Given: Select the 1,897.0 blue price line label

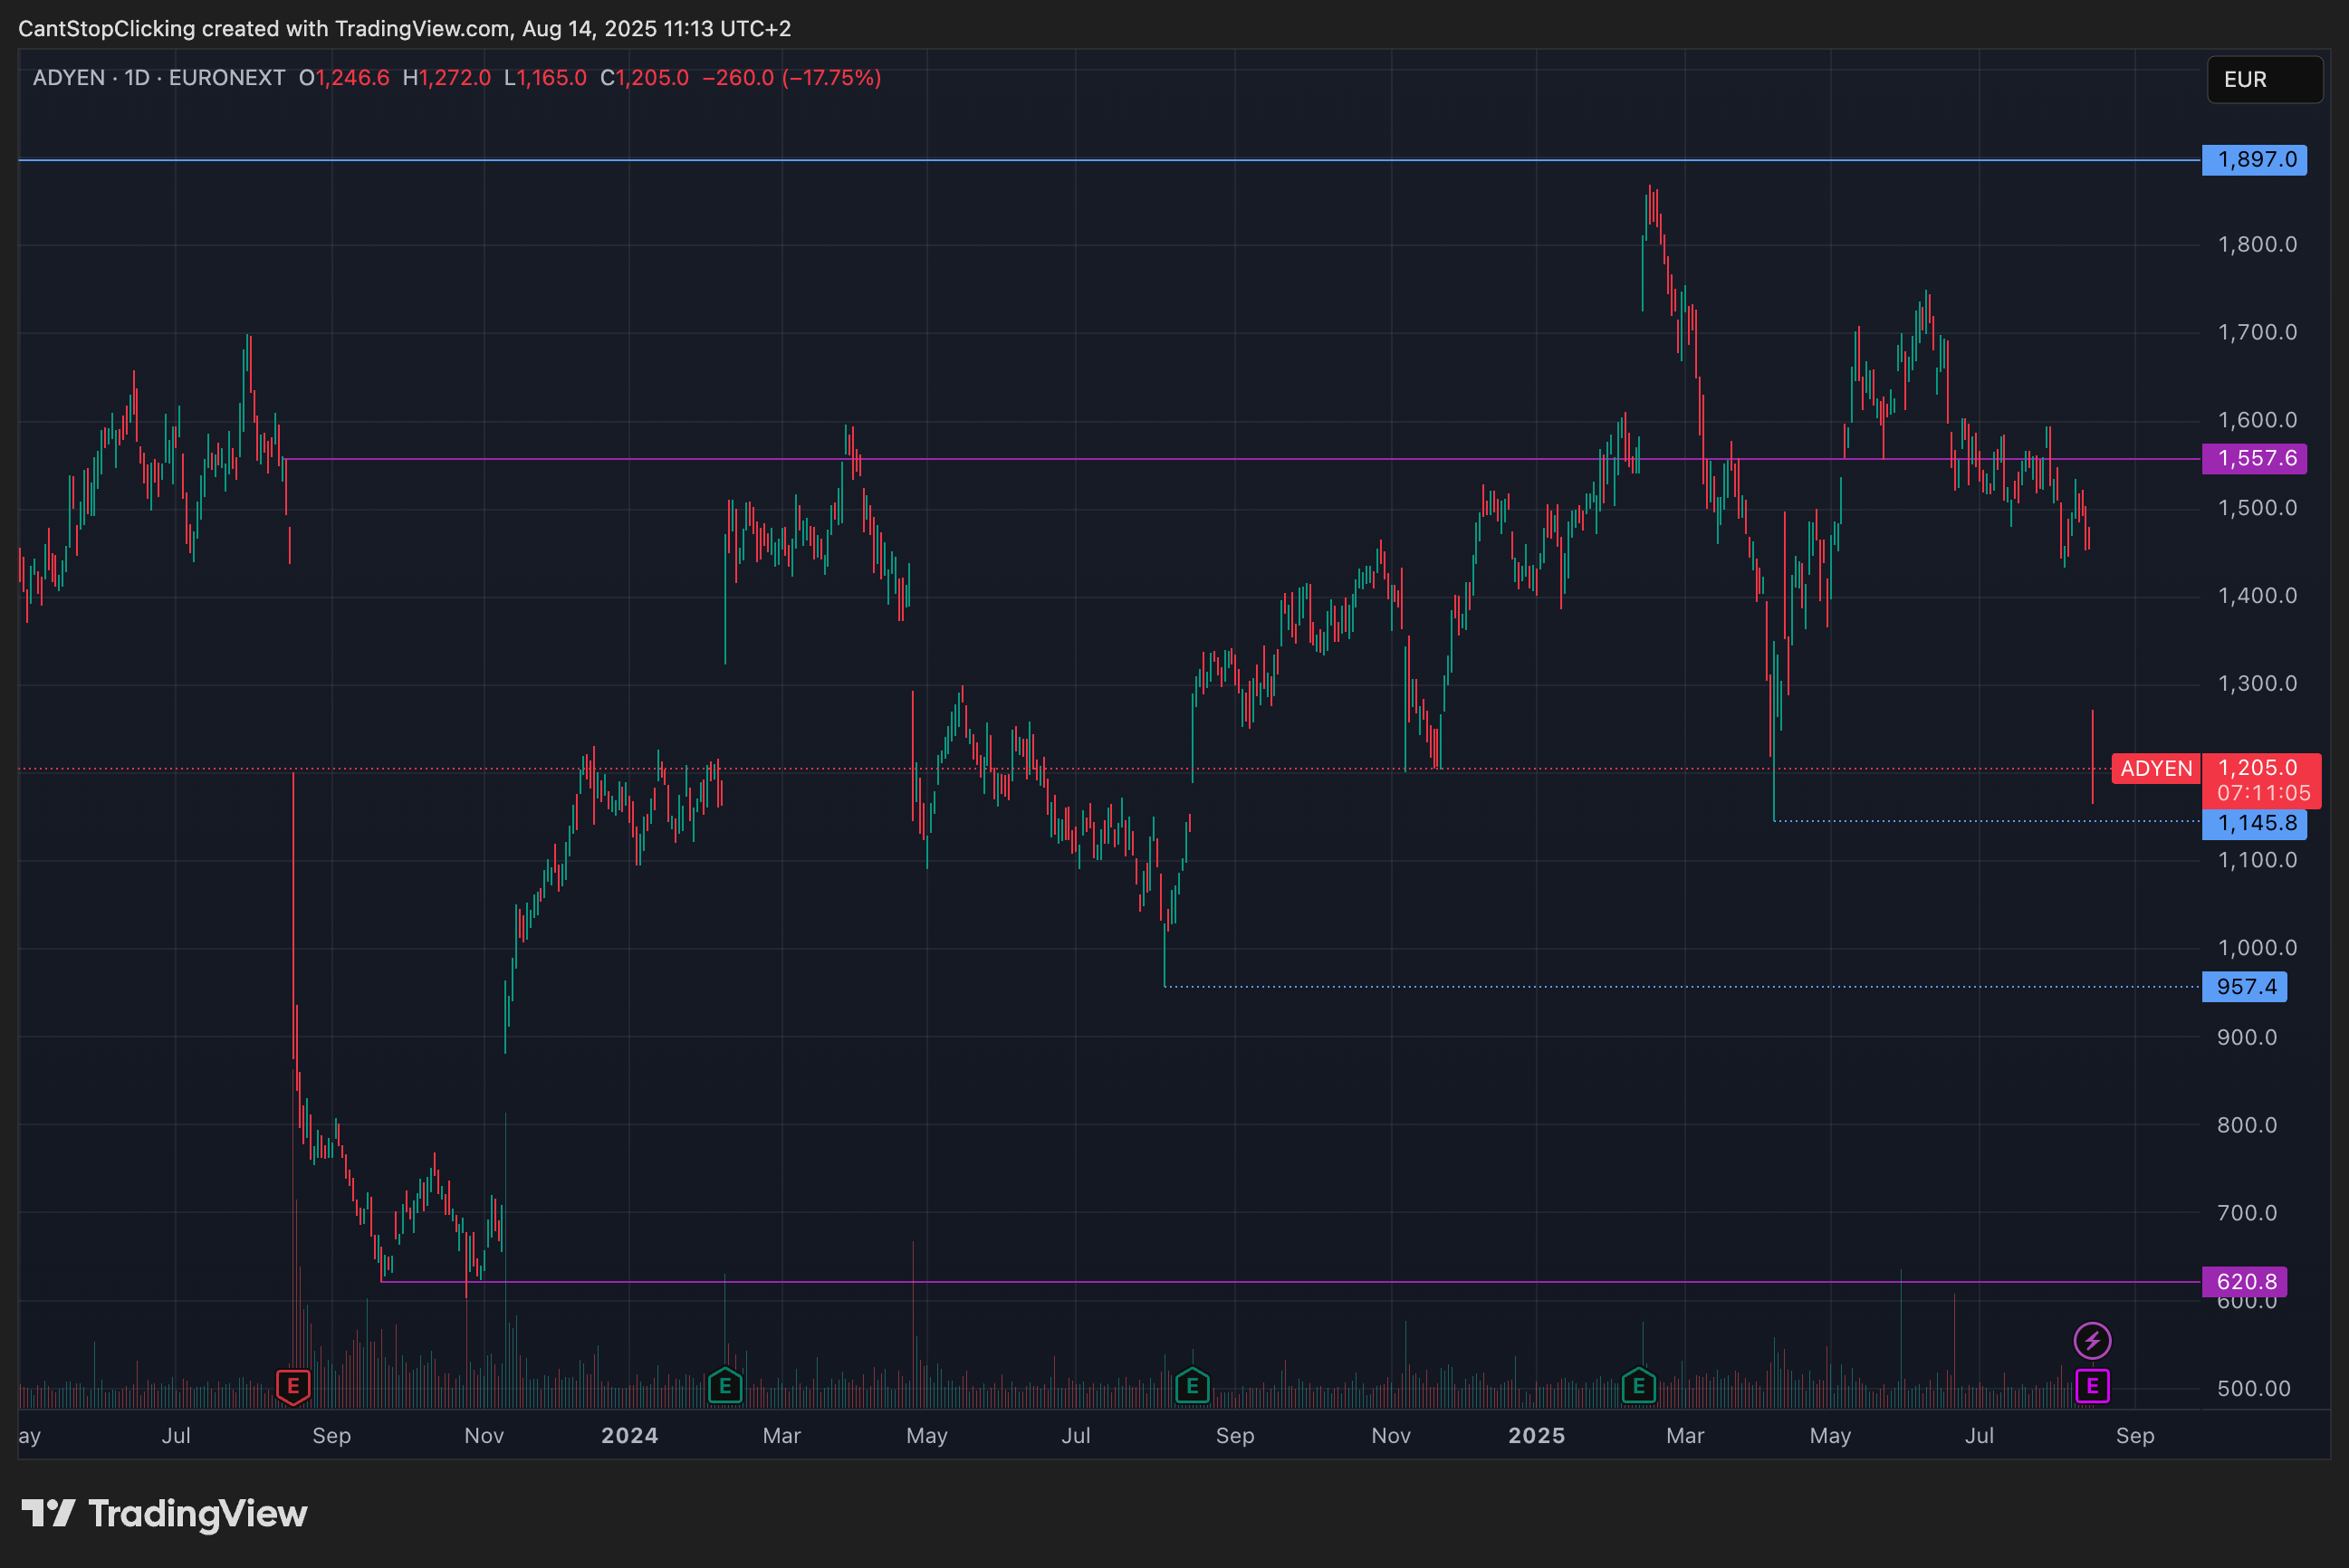Looking at the screenshot, I should click(x=2254, y=160).
